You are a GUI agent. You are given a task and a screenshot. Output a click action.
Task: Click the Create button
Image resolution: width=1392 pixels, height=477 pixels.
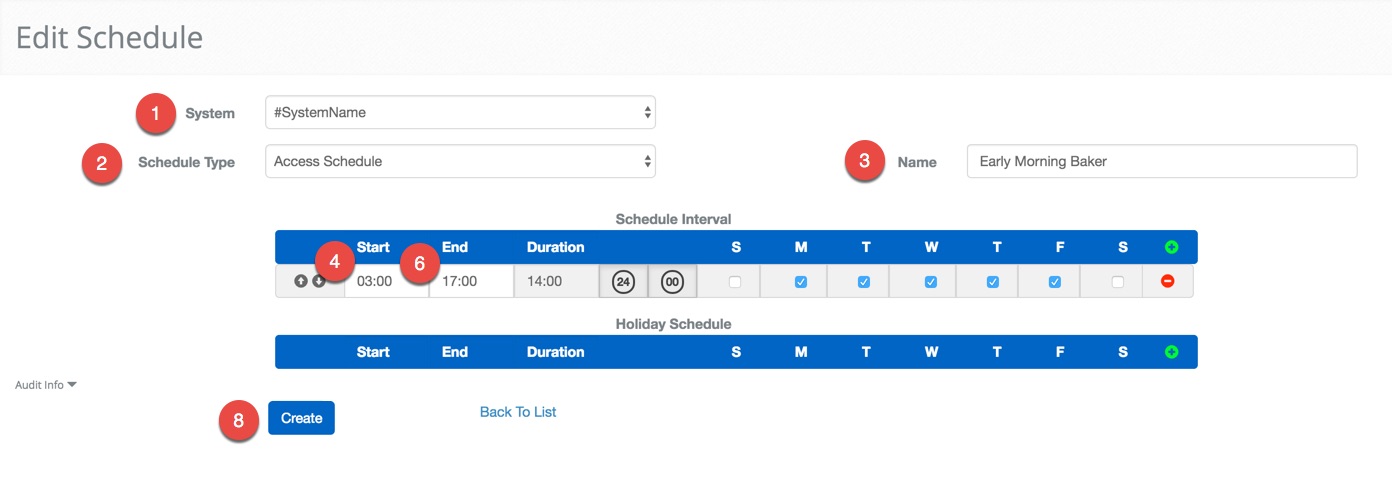[301, 418]
